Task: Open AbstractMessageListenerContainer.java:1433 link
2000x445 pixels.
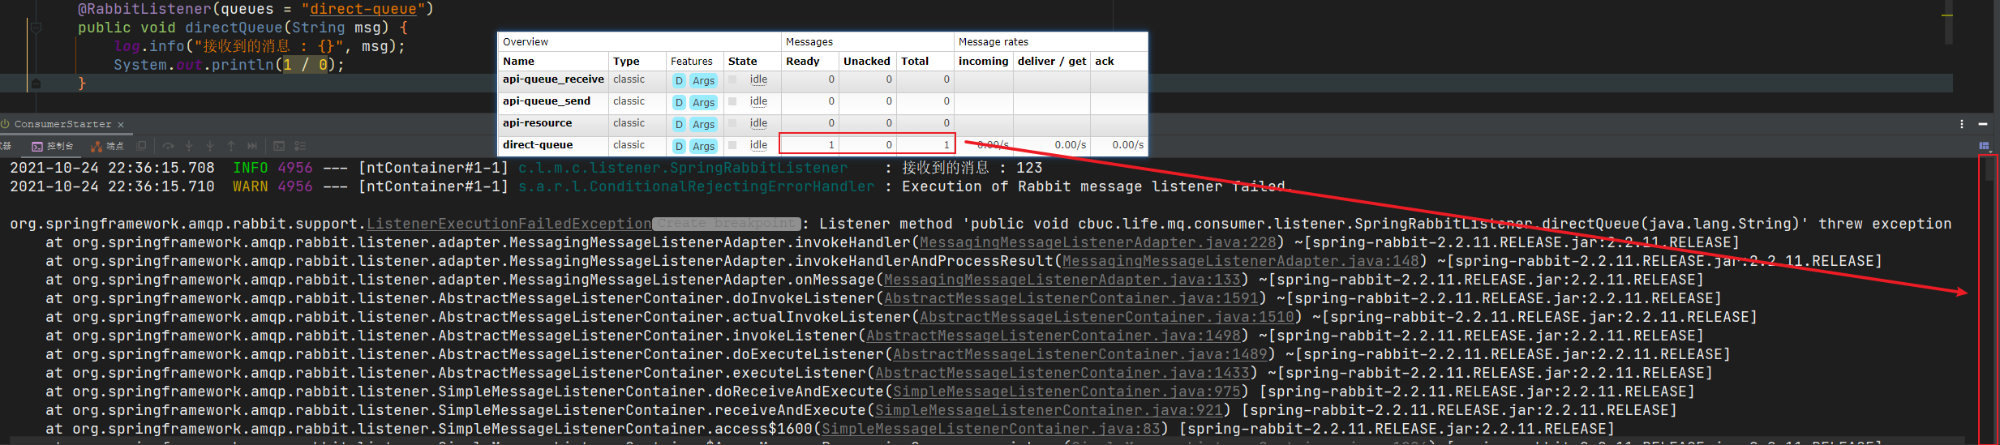Action: (1062, 373)
